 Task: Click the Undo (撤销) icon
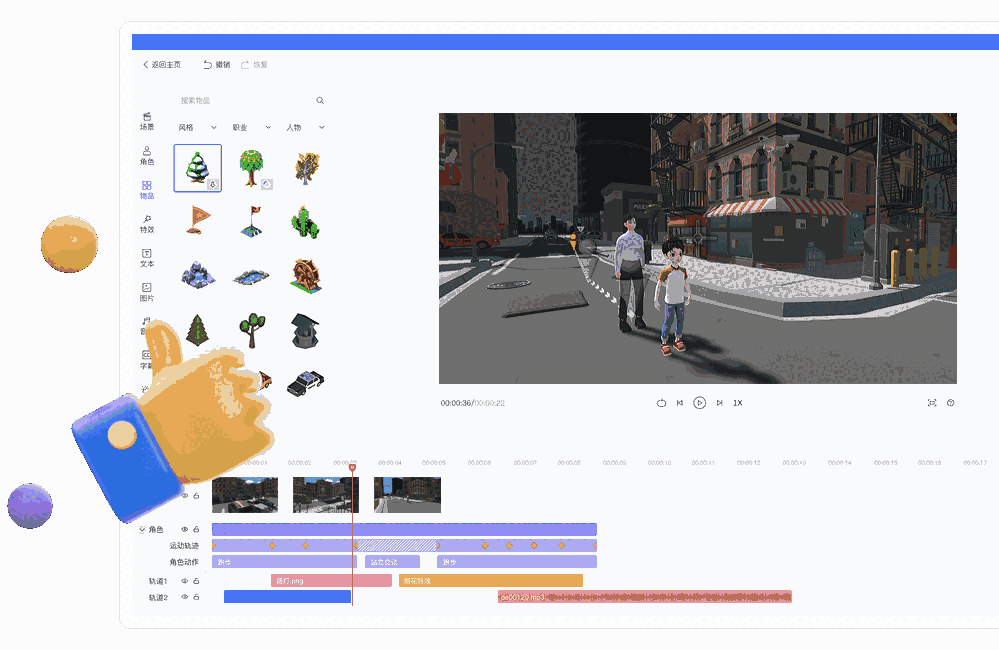[211, 64]
